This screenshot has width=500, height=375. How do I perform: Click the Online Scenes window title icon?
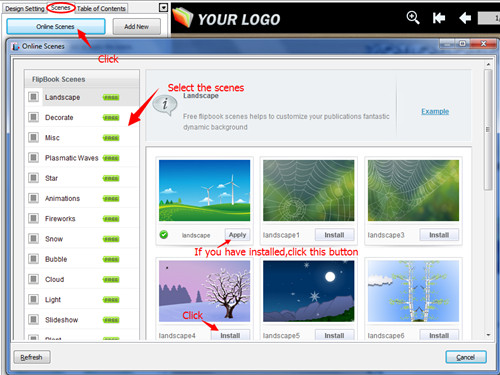(x=15, y=46)
